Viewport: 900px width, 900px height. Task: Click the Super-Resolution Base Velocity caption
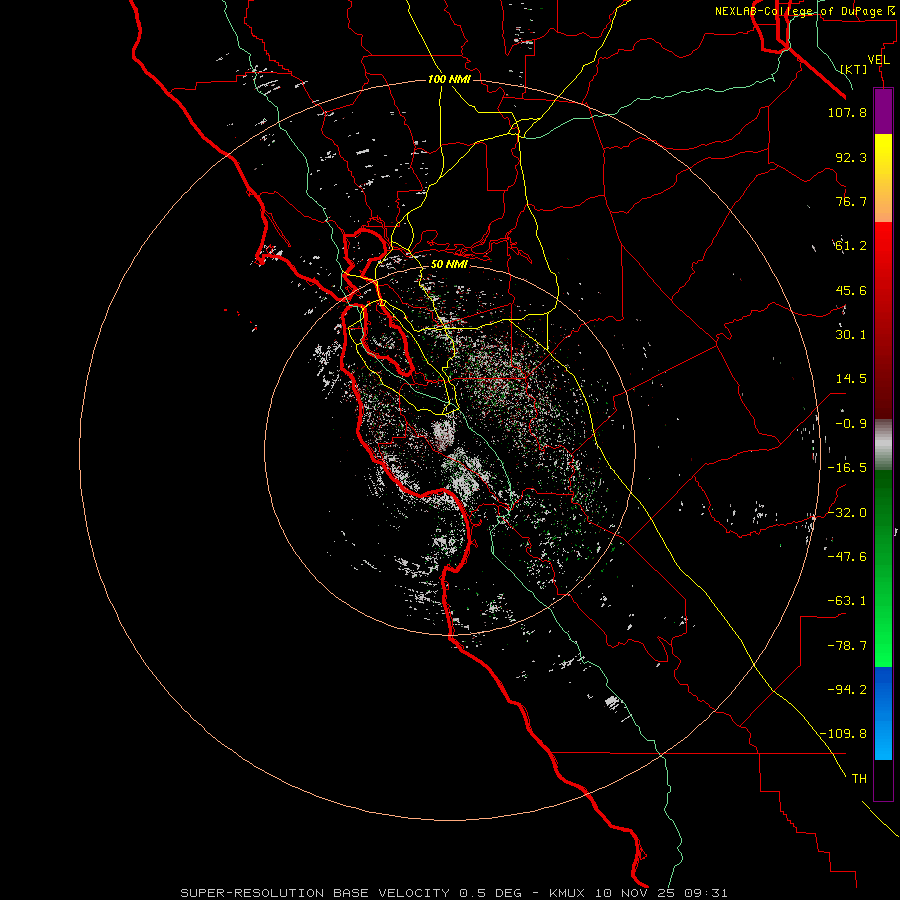[454, 893]
